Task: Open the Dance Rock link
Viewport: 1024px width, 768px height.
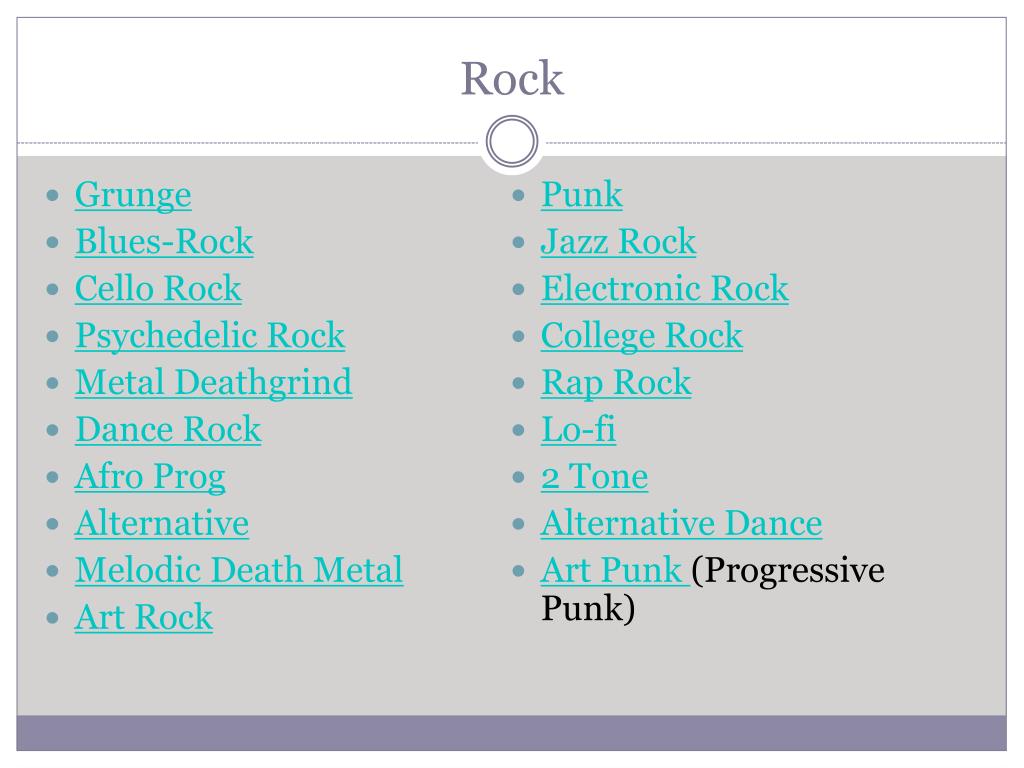Action: point(168,430)
